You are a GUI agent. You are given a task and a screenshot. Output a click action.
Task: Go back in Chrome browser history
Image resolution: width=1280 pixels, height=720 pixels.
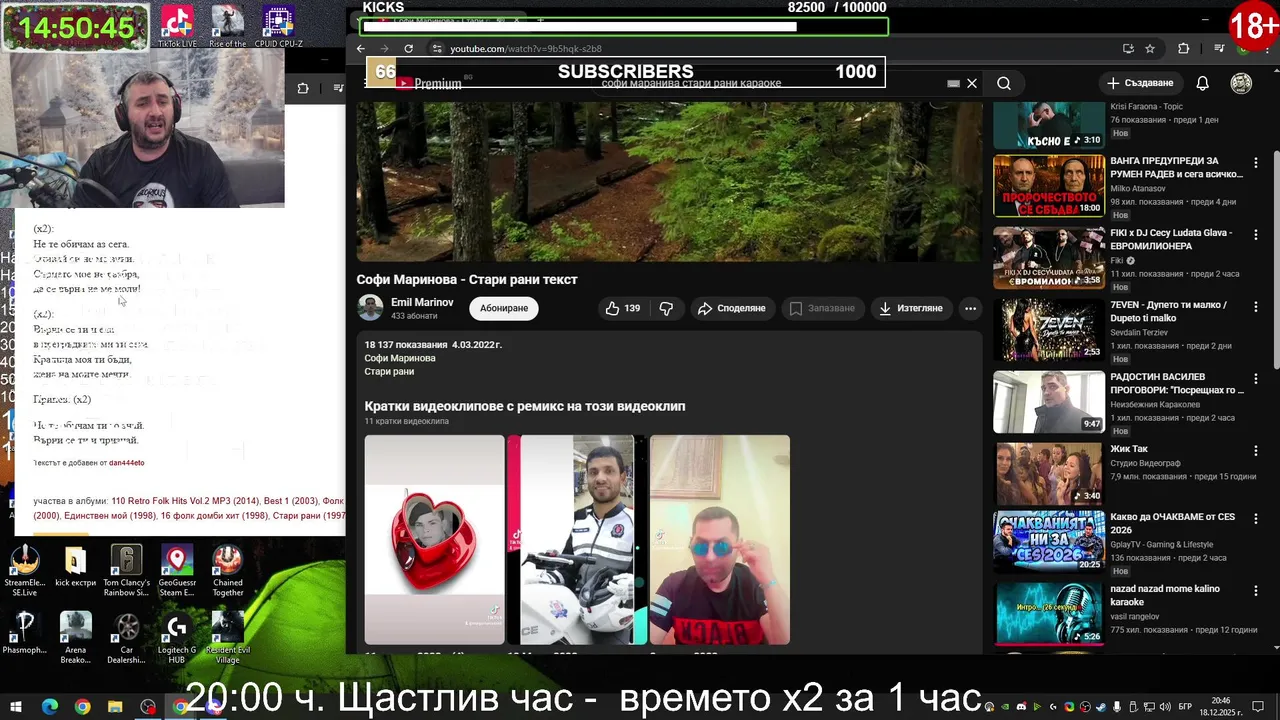[361, 48]
